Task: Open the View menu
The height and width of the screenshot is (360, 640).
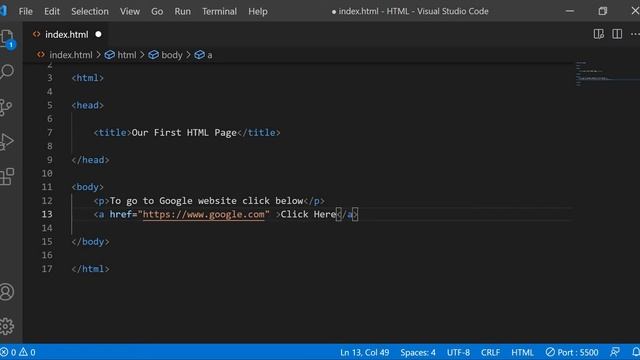Action: coord(130,11)
